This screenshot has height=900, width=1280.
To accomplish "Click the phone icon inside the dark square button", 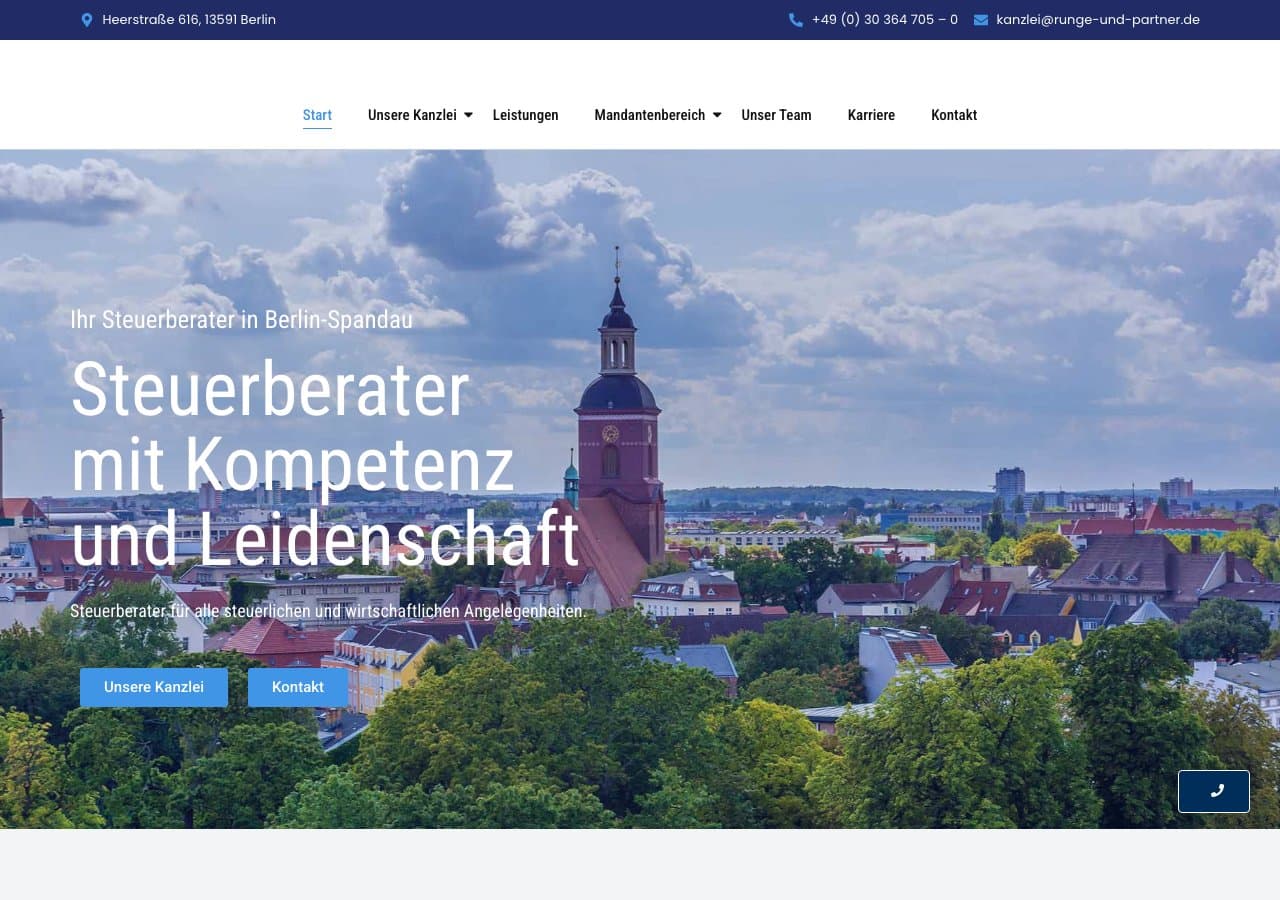I will pos(1214,791).
